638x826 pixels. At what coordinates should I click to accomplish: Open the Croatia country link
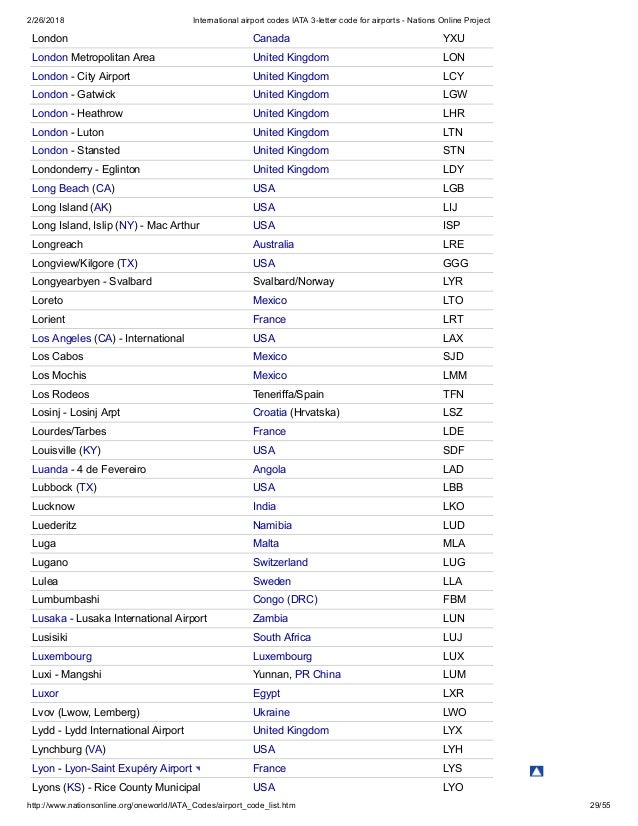pyautogui.click(x=270, y=412)
